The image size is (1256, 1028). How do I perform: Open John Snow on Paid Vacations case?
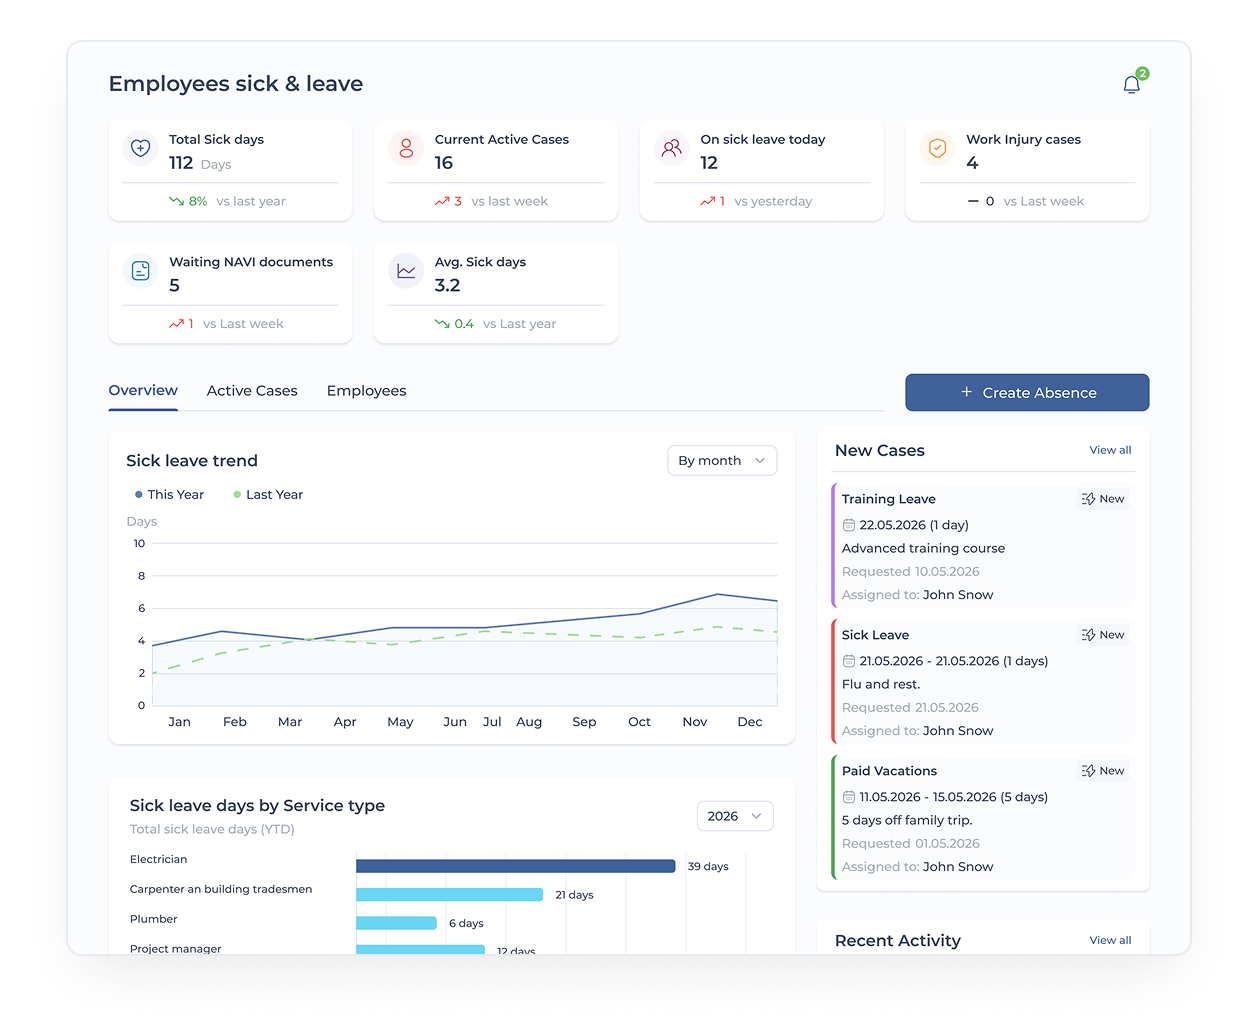(x=958, y=867)
